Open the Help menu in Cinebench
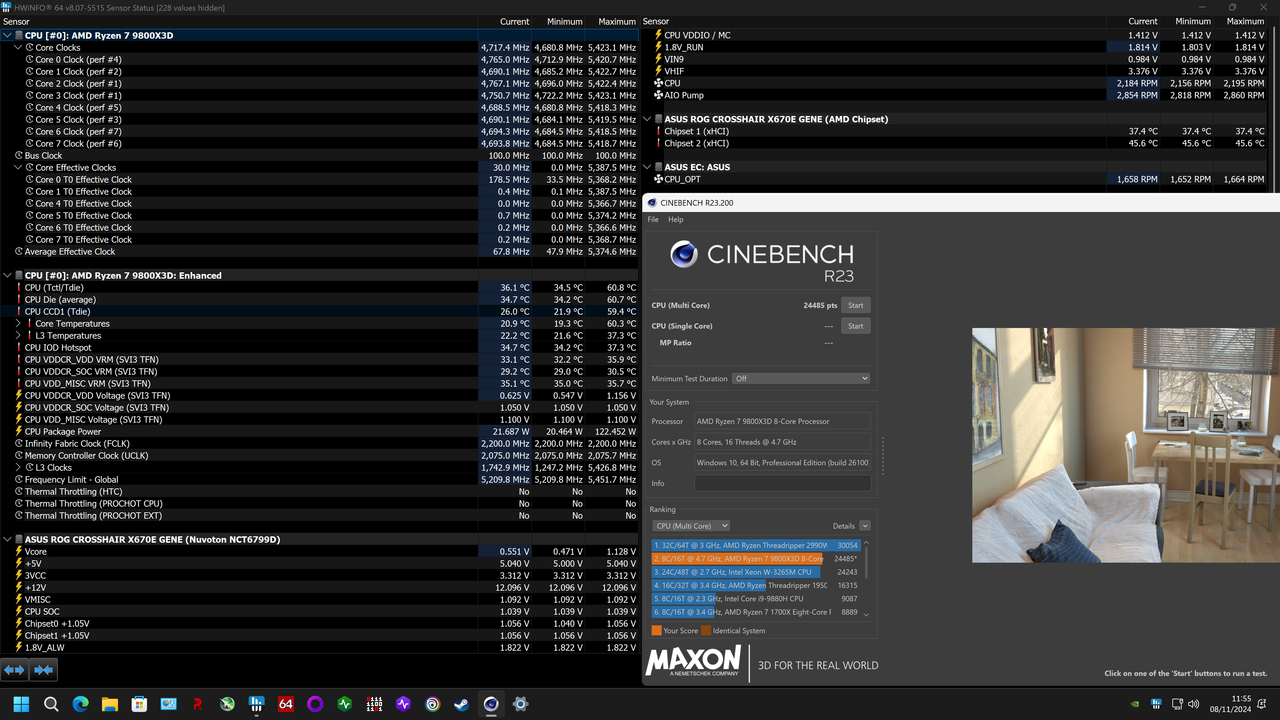The image size is (1280, 720). pyautogui.click(x=676, y=220)
